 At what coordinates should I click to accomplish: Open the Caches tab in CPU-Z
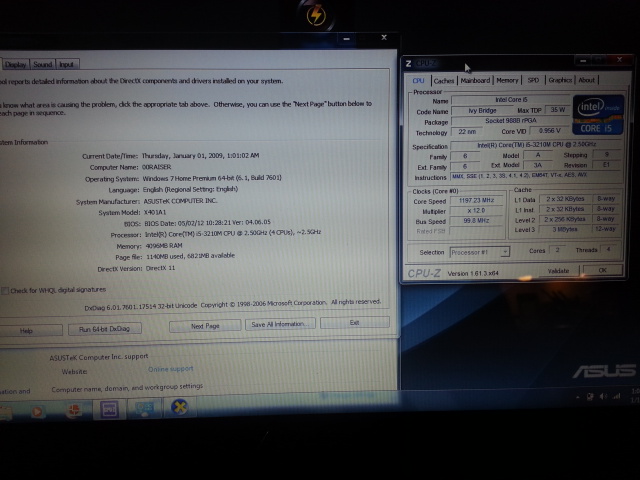click(444, 81)
